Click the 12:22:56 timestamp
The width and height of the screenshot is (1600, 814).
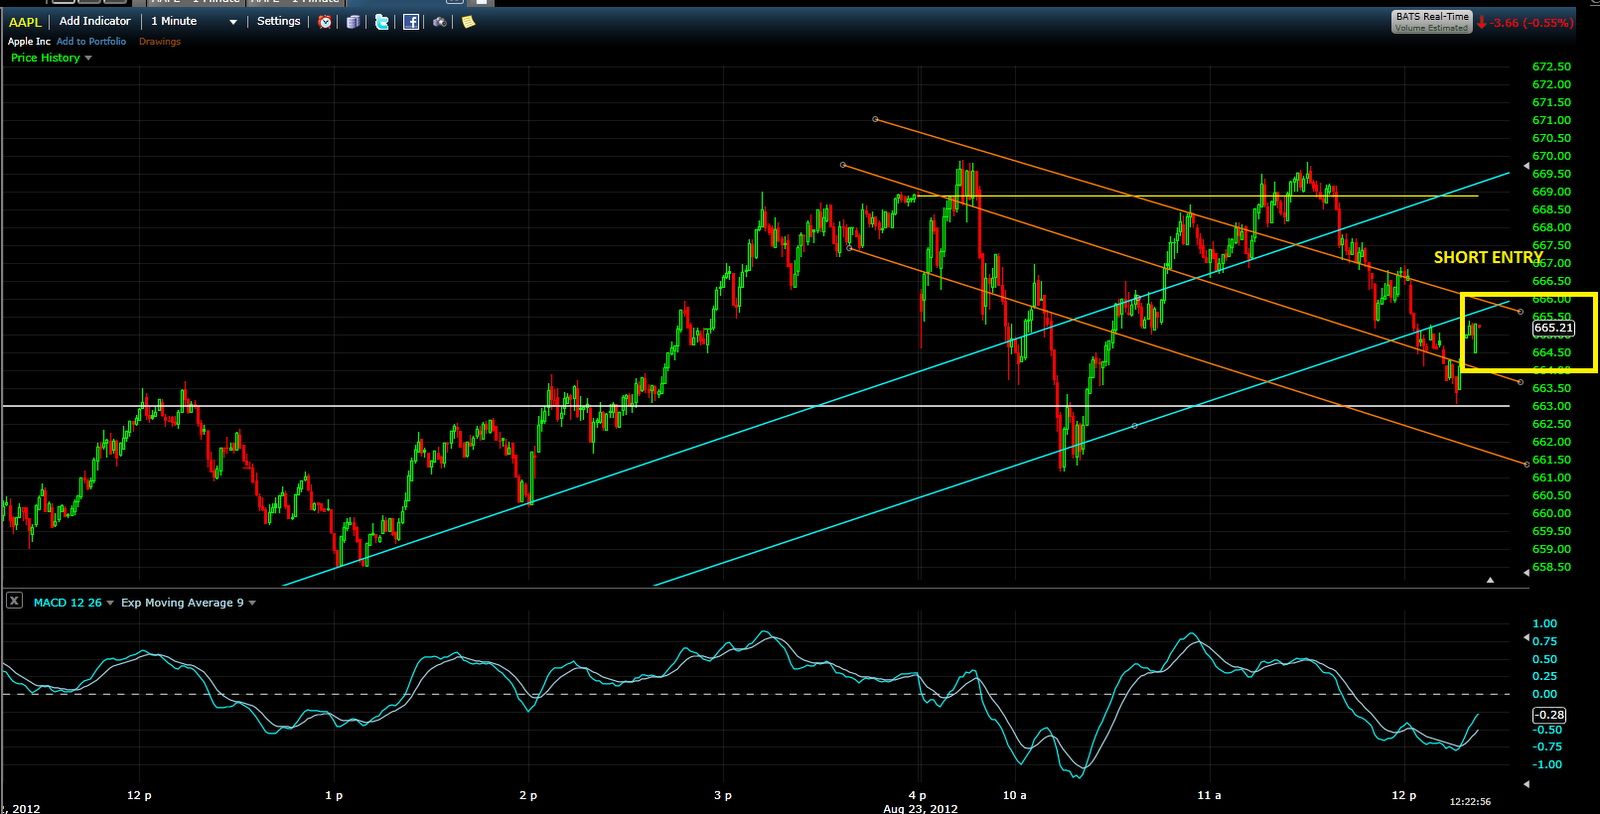(1470, 801)
